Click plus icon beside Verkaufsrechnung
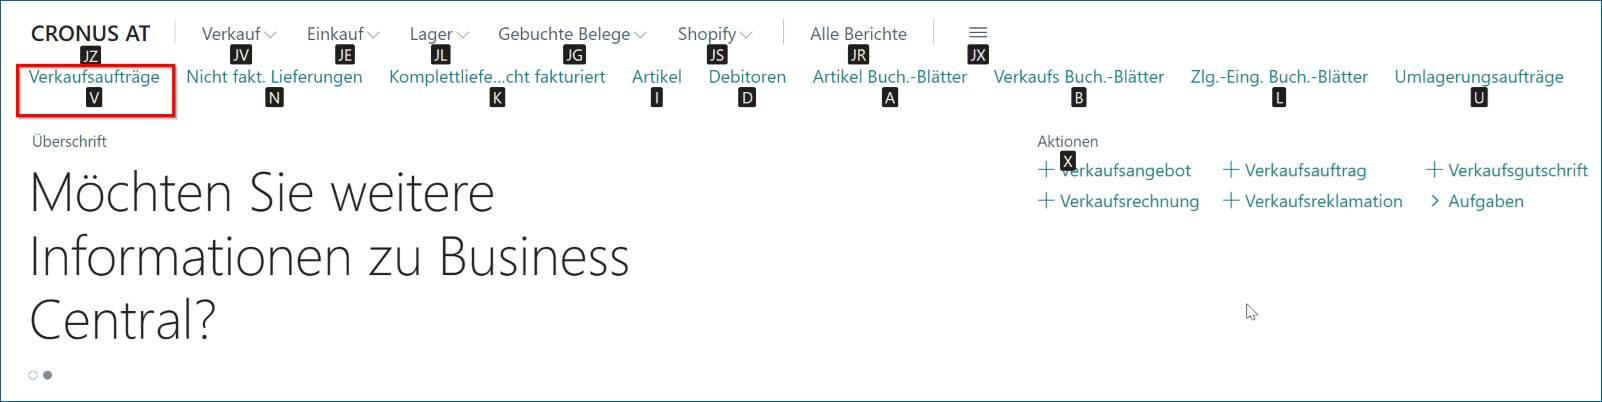 1046,201
